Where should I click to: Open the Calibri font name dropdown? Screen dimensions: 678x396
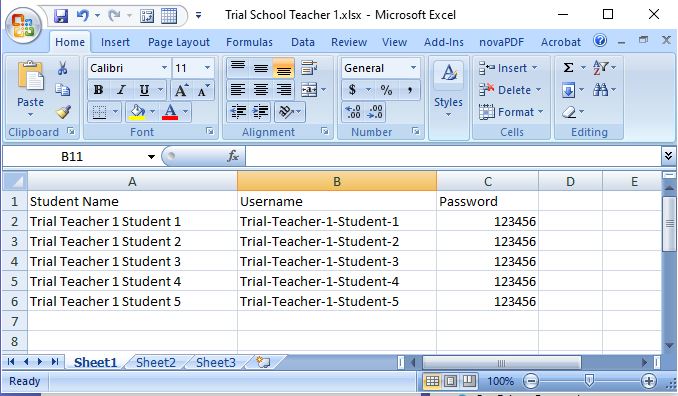(164, 68)
